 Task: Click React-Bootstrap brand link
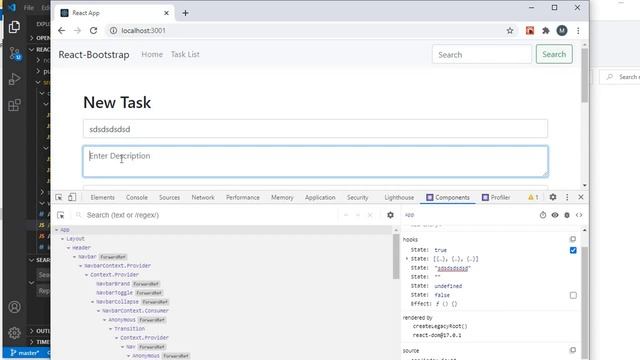coord(94,55)
